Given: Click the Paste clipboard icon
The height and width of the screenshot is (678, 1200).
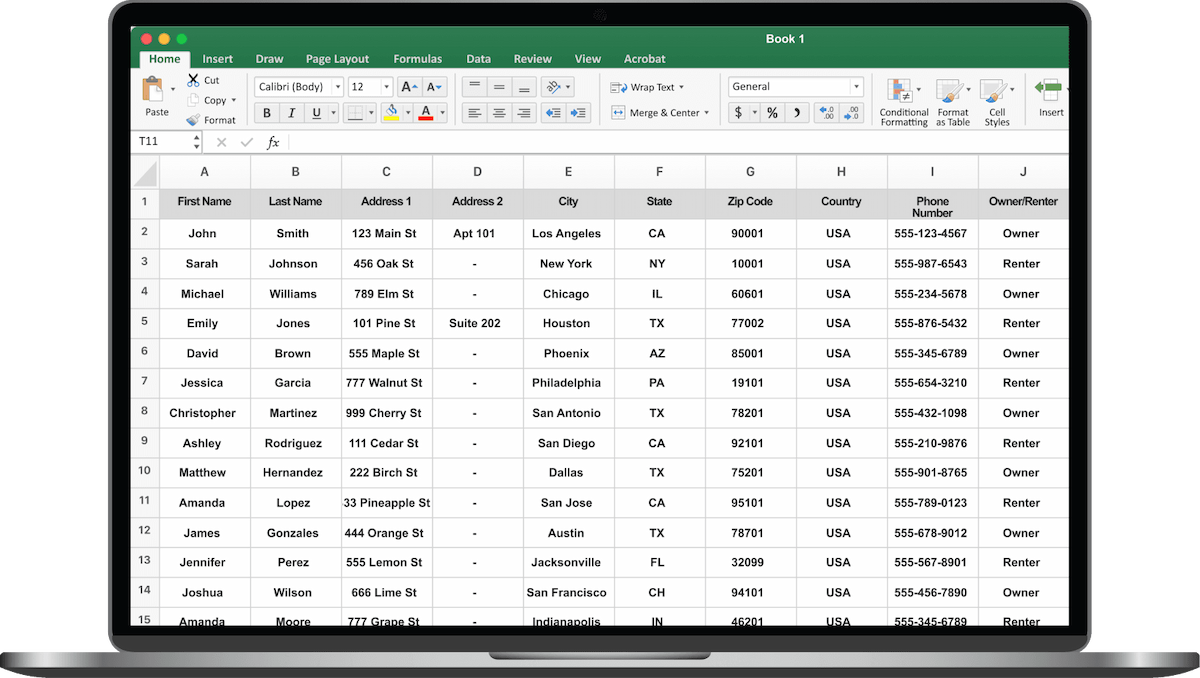Looking at the screenshot, I should 153,90.
